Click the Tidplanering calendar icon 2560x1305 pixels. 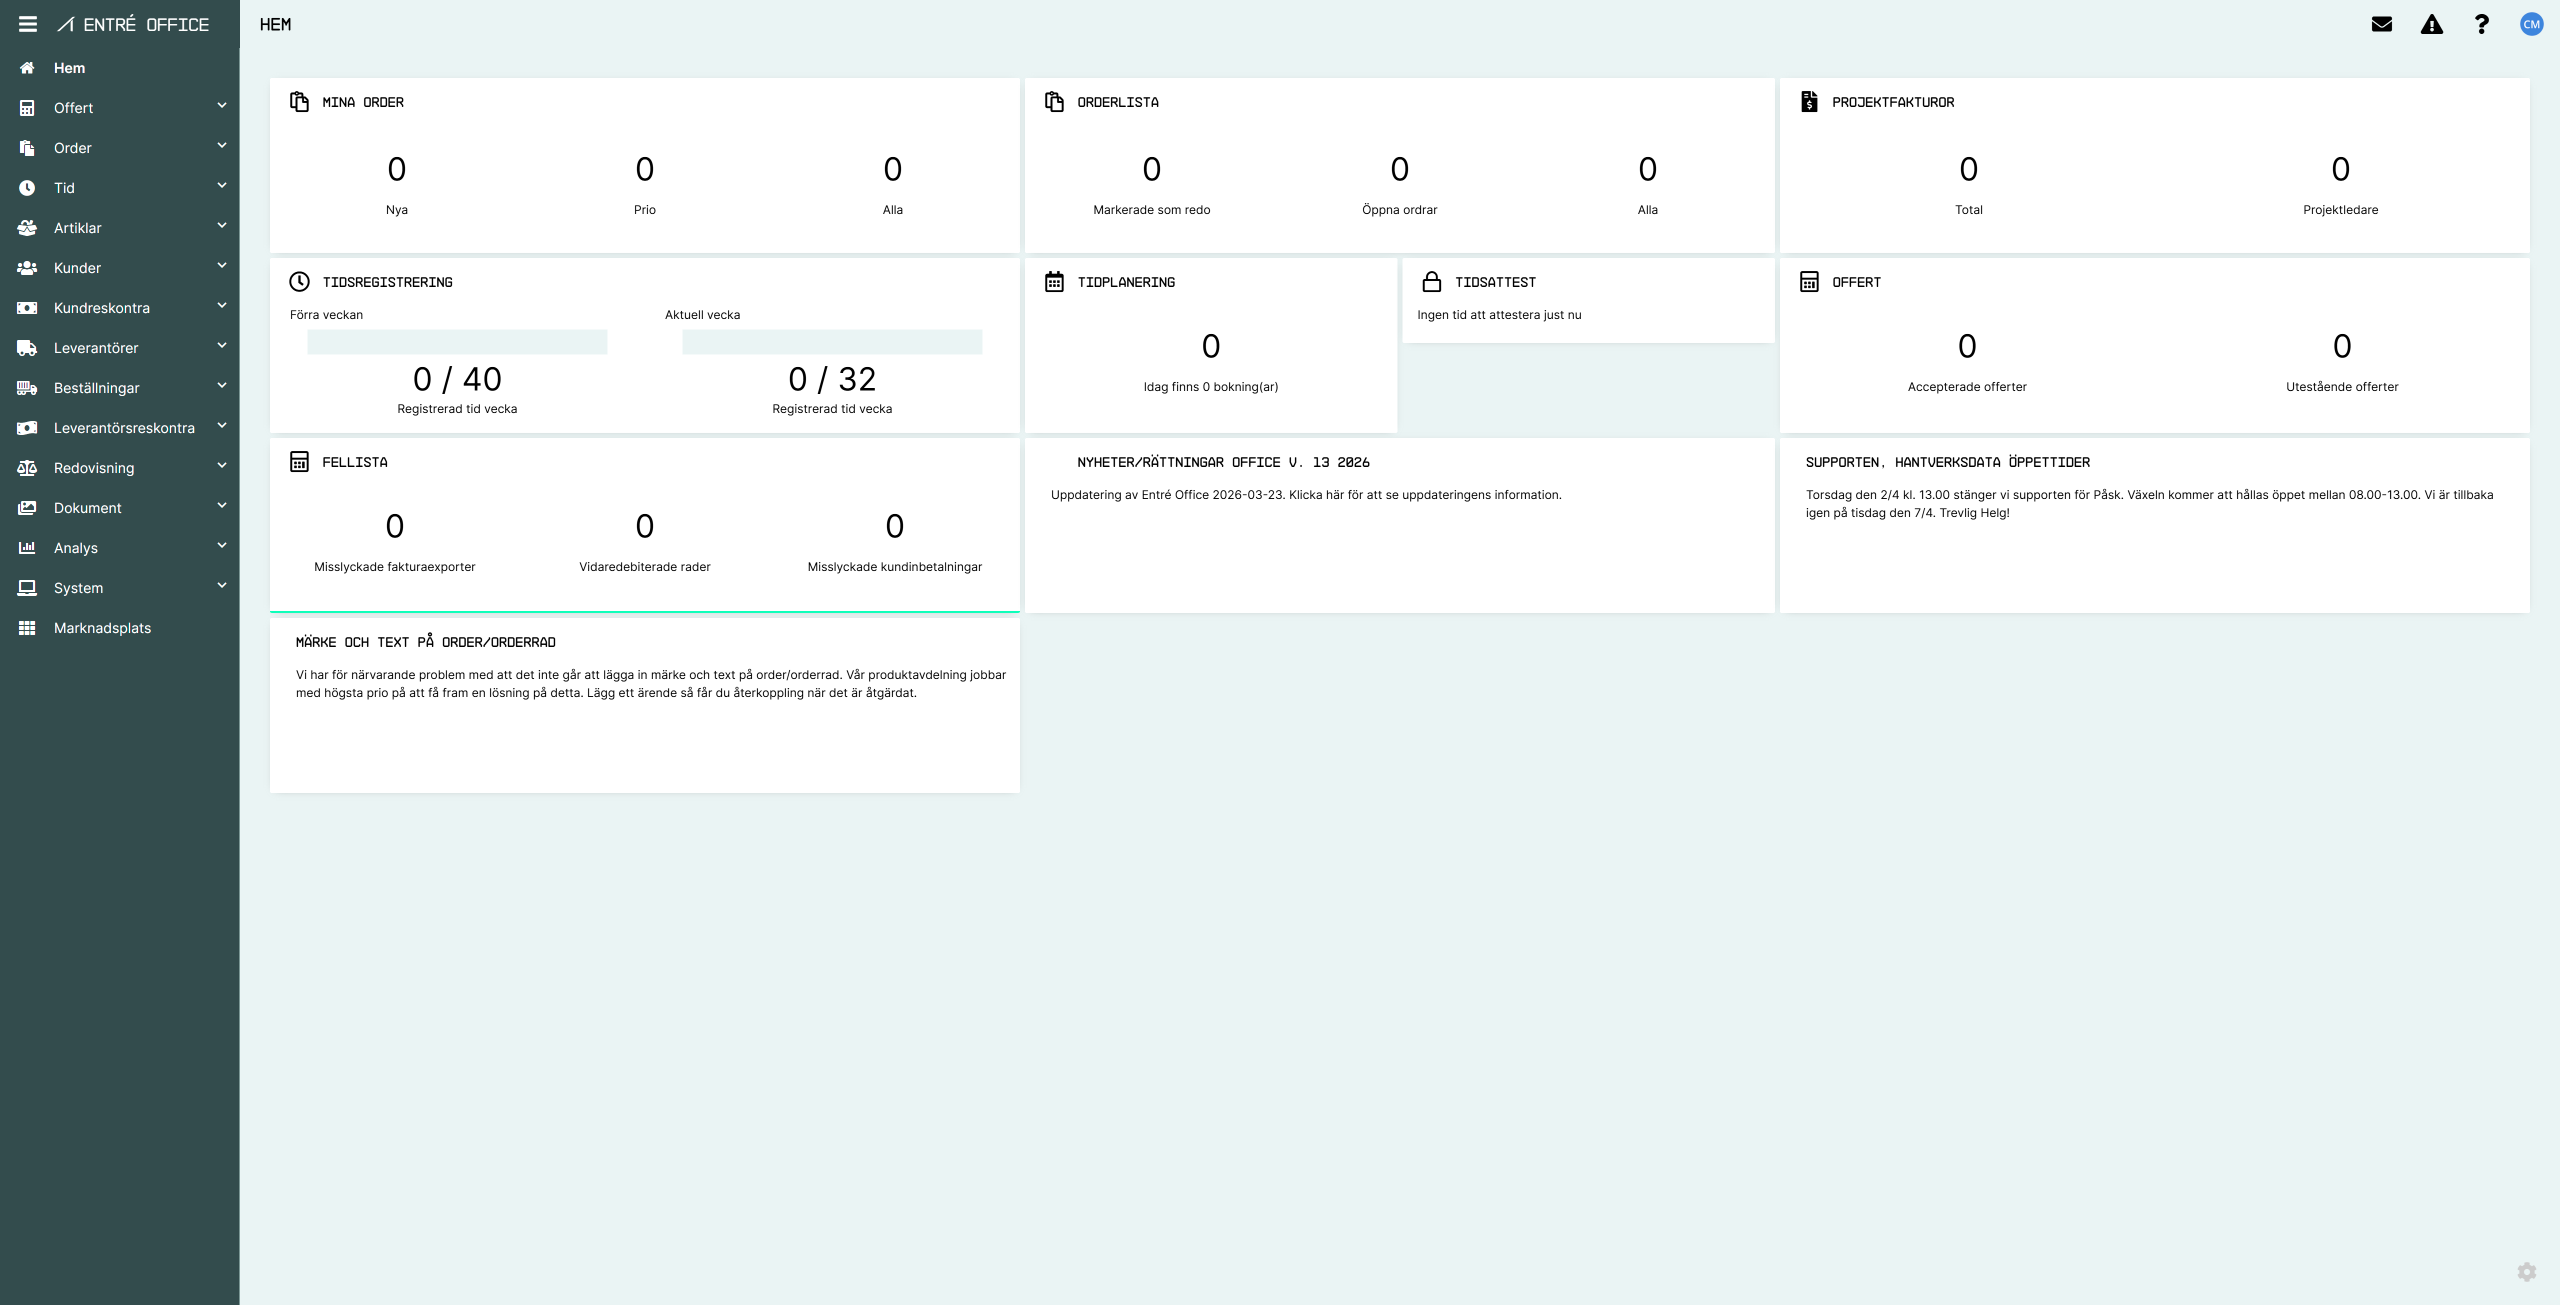[x=1054, y=282]
